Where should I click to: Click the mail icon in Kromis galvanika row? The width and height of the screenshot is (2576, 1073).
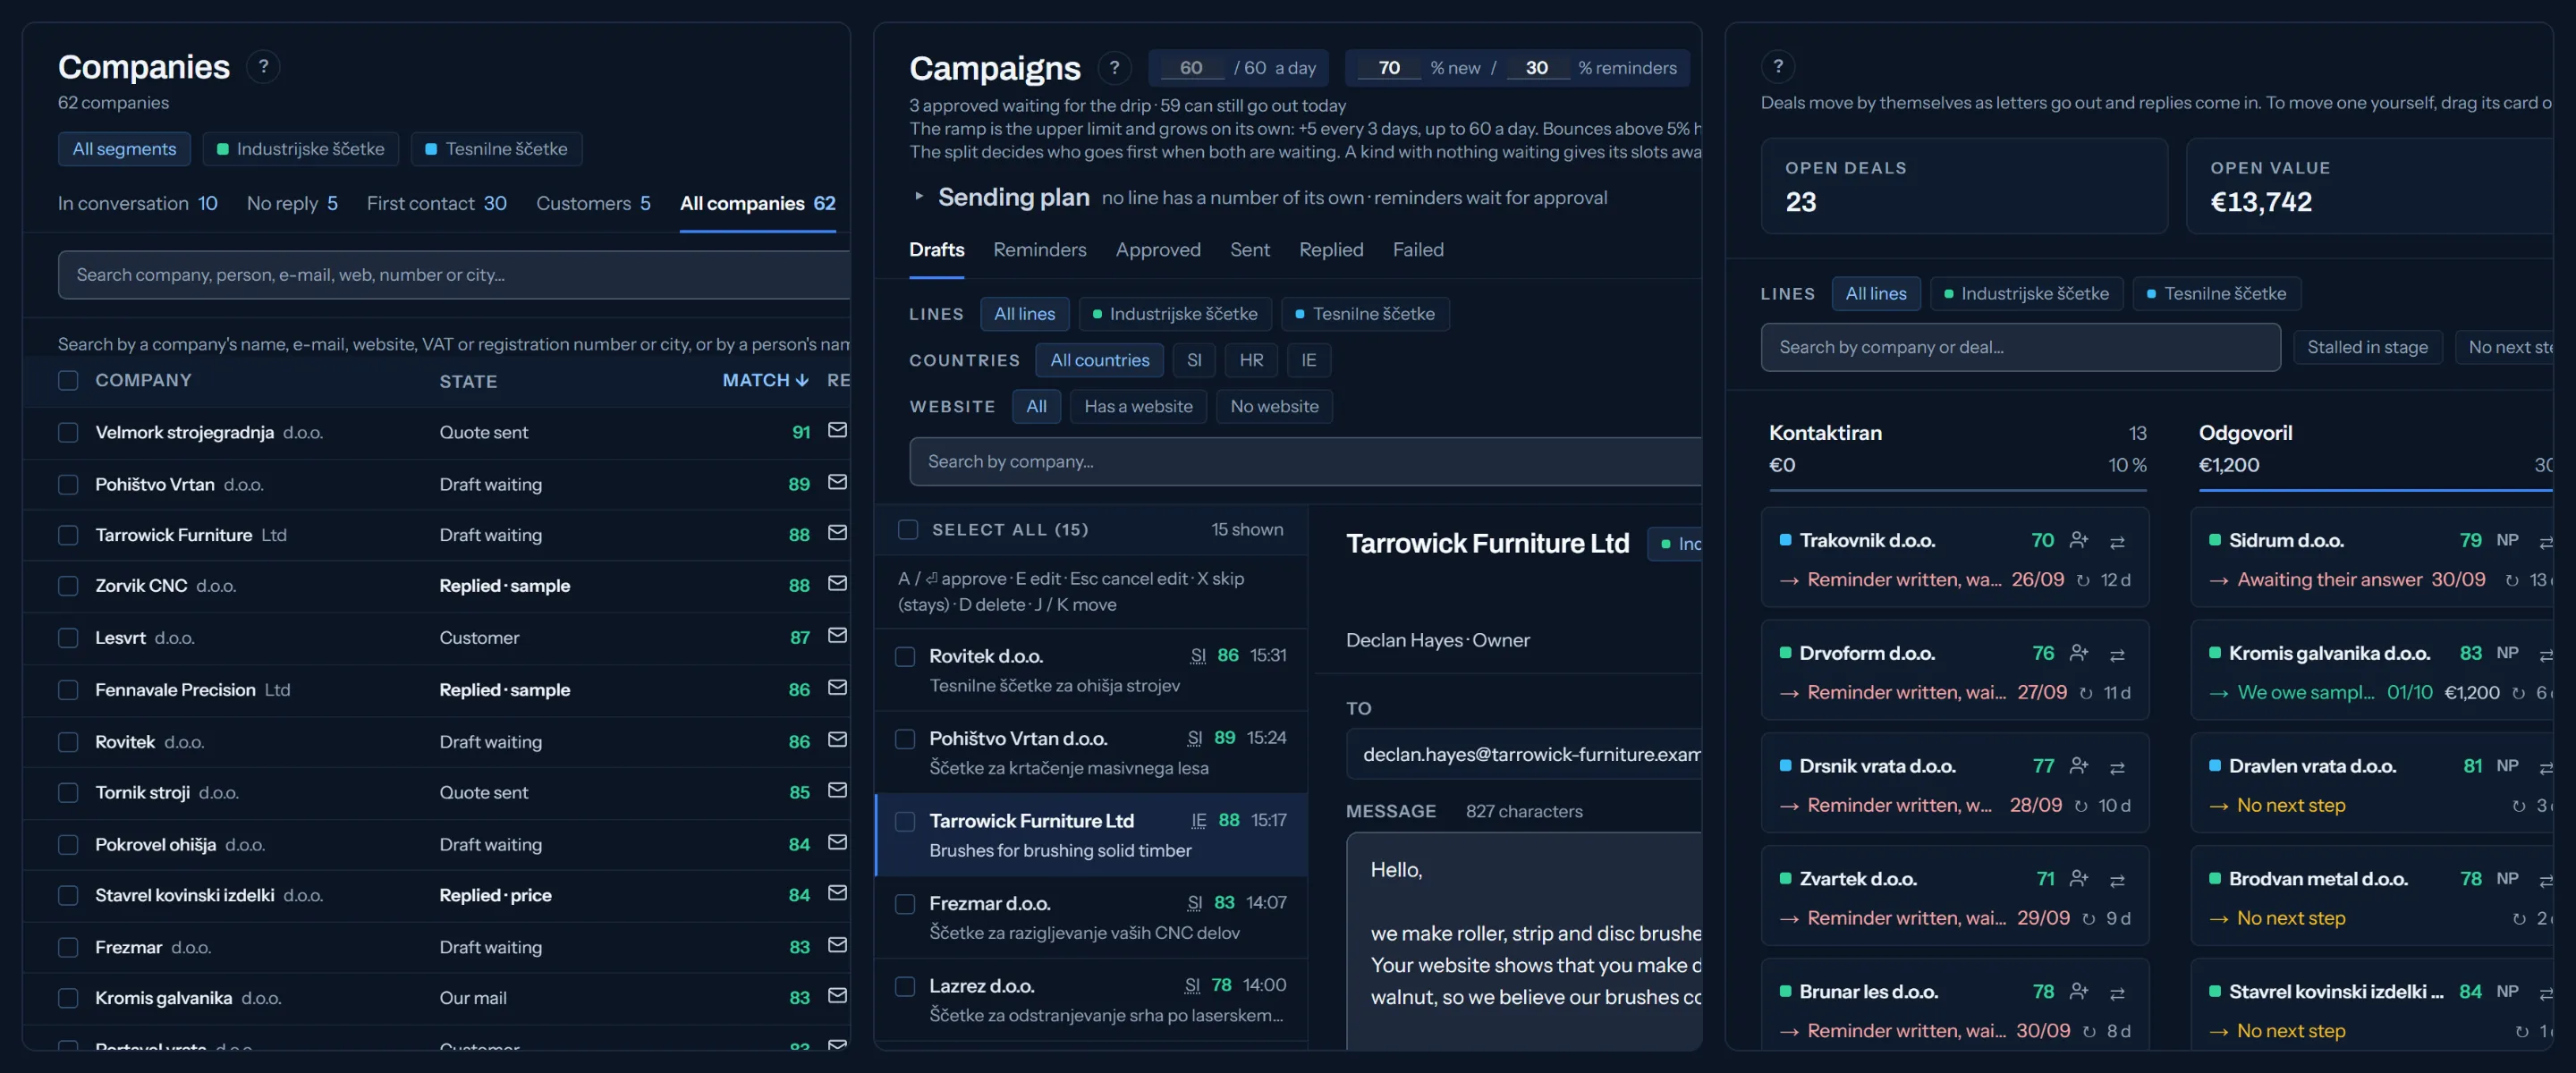click(837, 995)
